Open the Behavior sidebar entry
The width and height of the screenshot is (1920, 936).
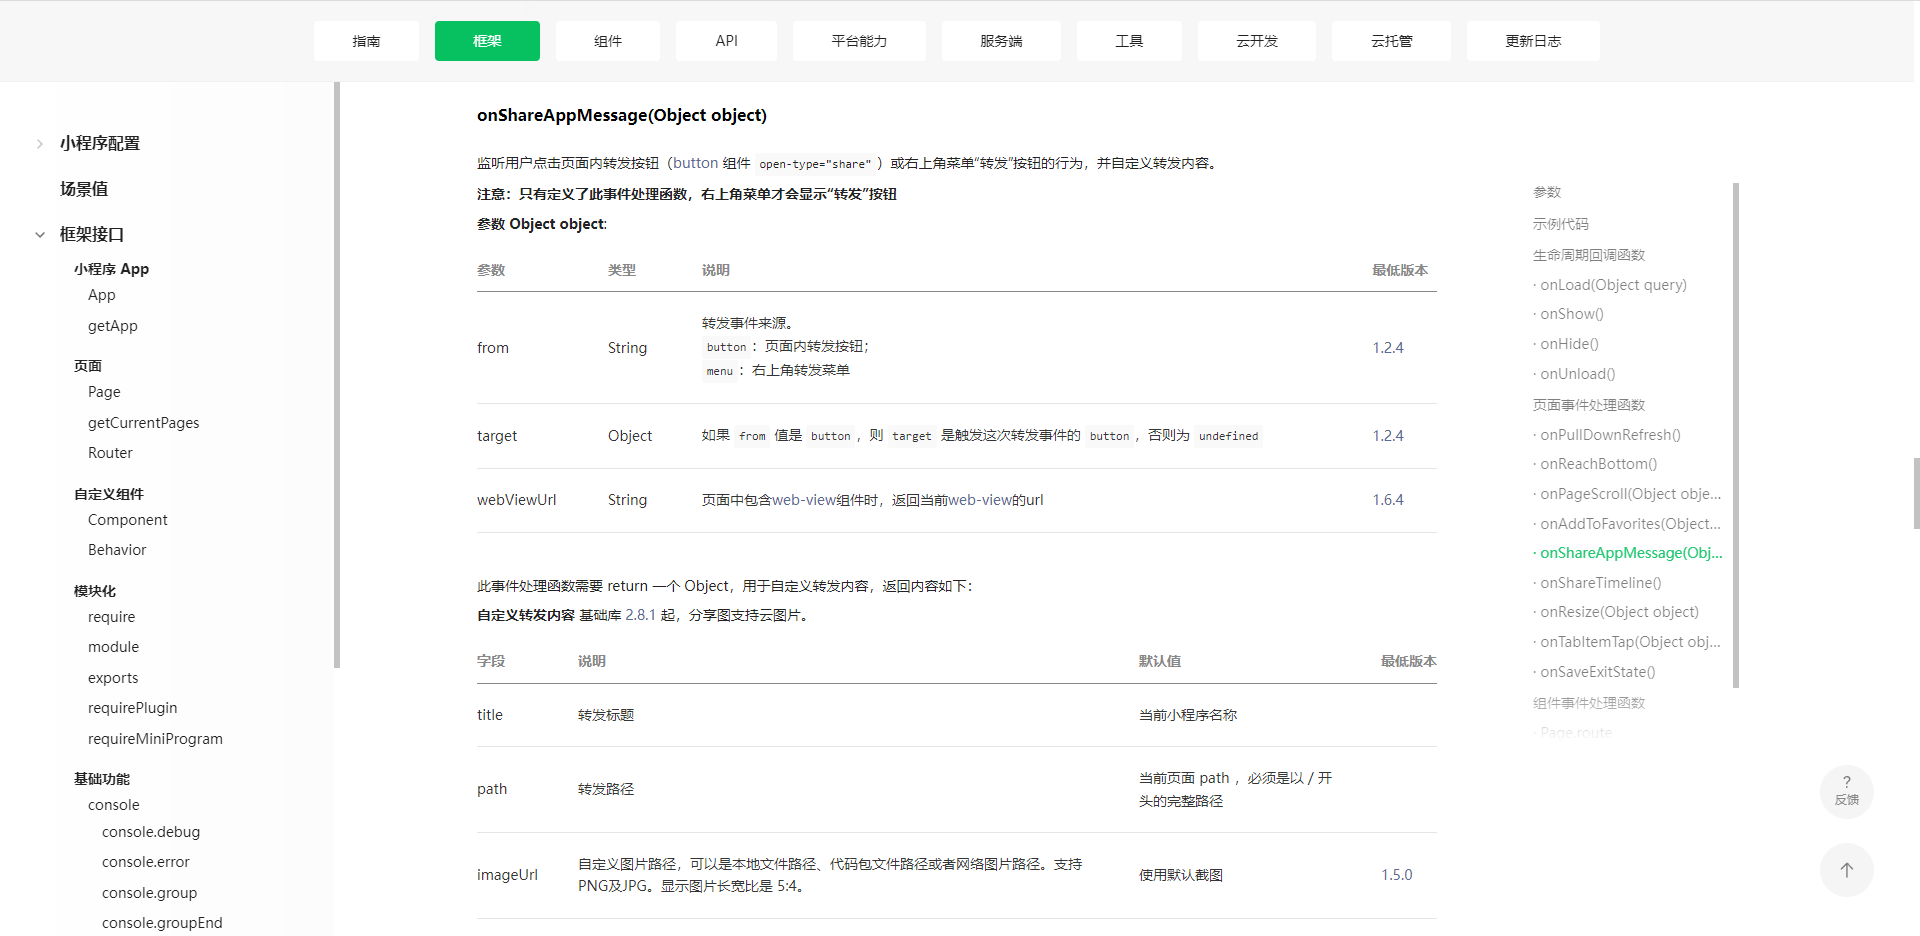point(117,550)
